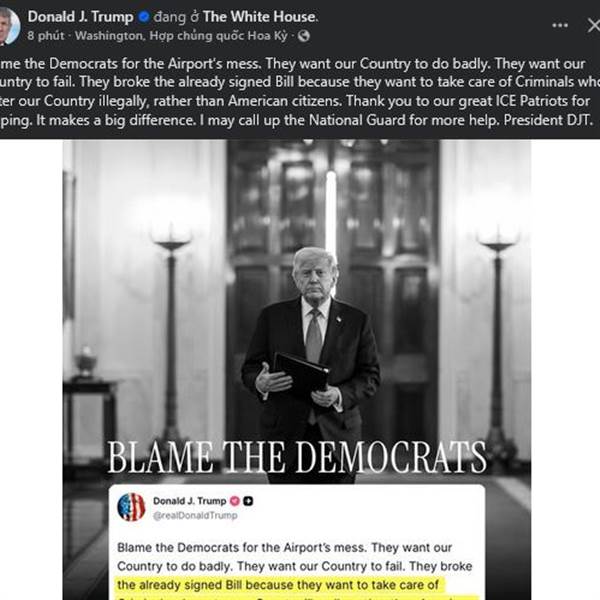Click the BLAME THE DEMOCRATS headline text
This screenshot has height=600, width=600.
(x=297, y=457)
